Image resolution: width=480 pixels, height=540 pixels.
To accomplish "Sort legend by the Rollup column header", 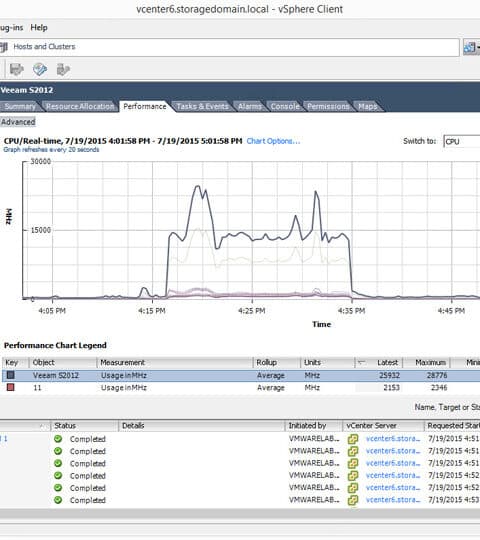I will click(x=276, y=363).
